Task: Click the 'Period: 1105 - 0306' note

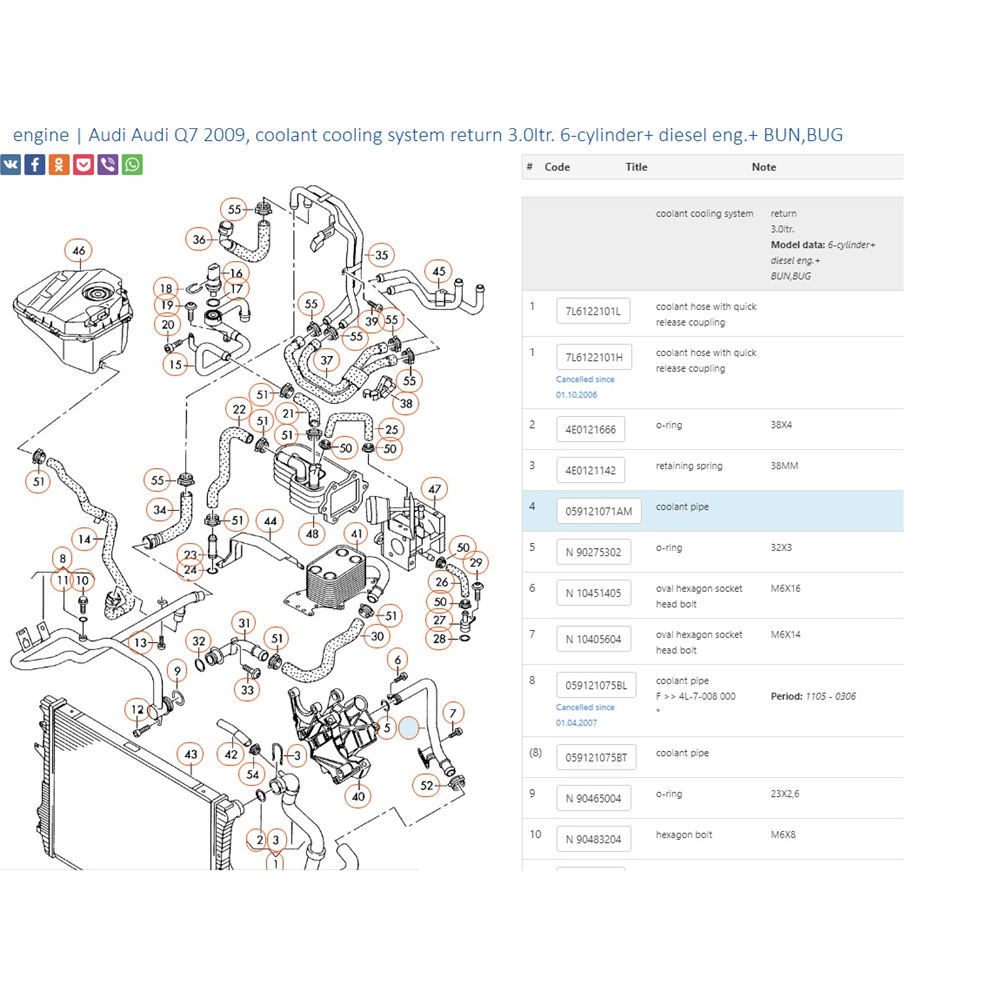Action: coord(813,696)
